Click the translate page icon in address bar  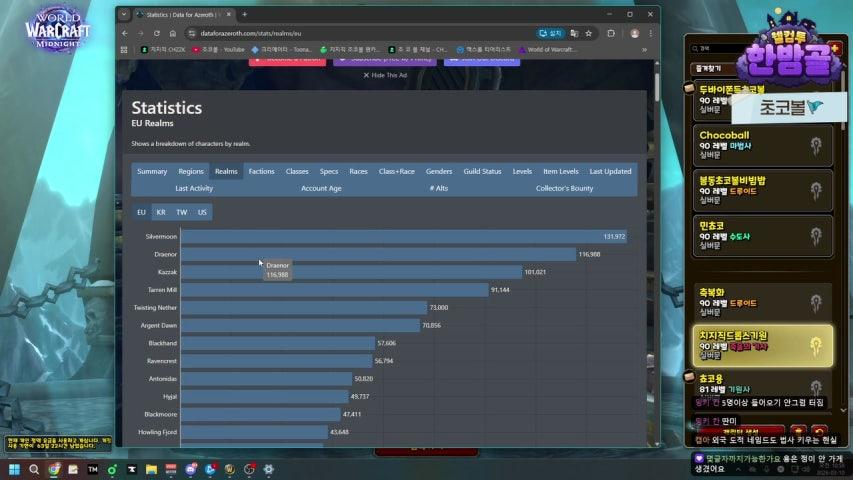[x=574, y=33]
